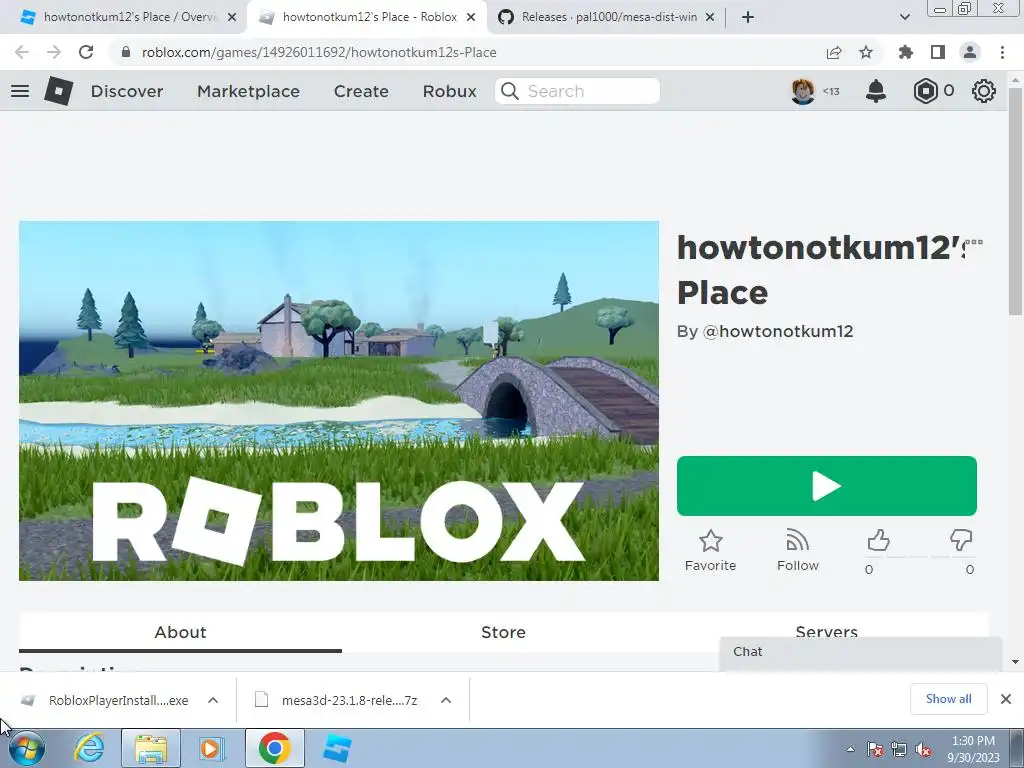Viewport: 1024px width, 768px height.
Task: Open Windows Explorer from taskbar
Action: pos(151,748)
